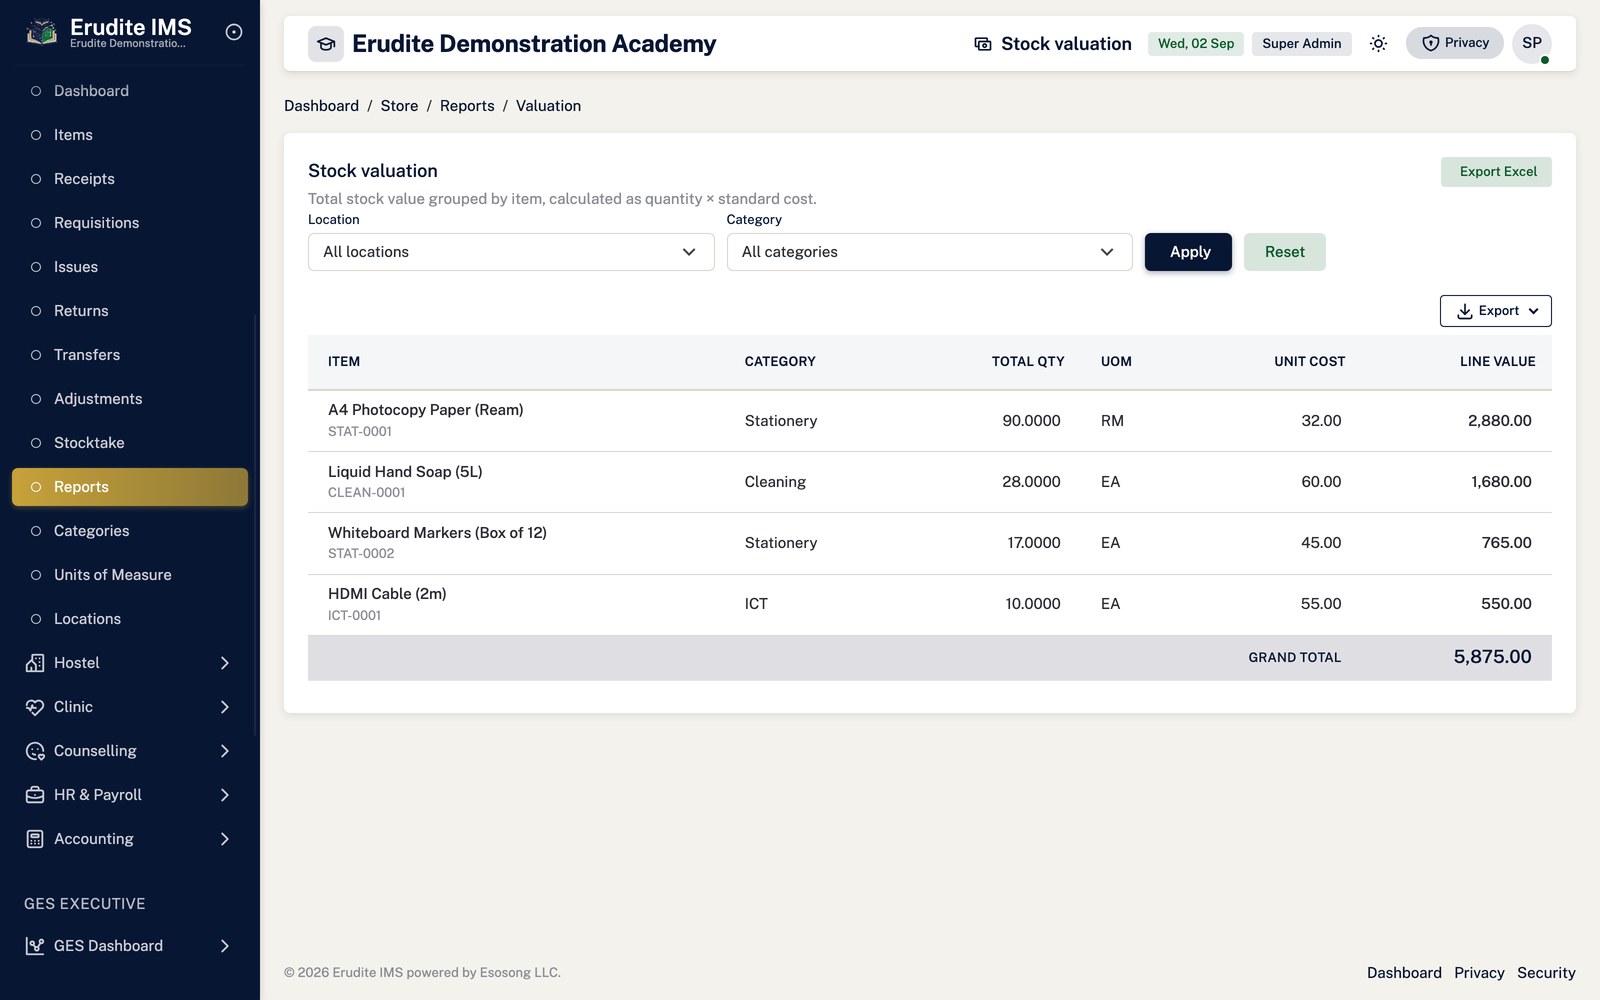Click the Export Excel button

pyautogui.click(x=1496, y=172)
